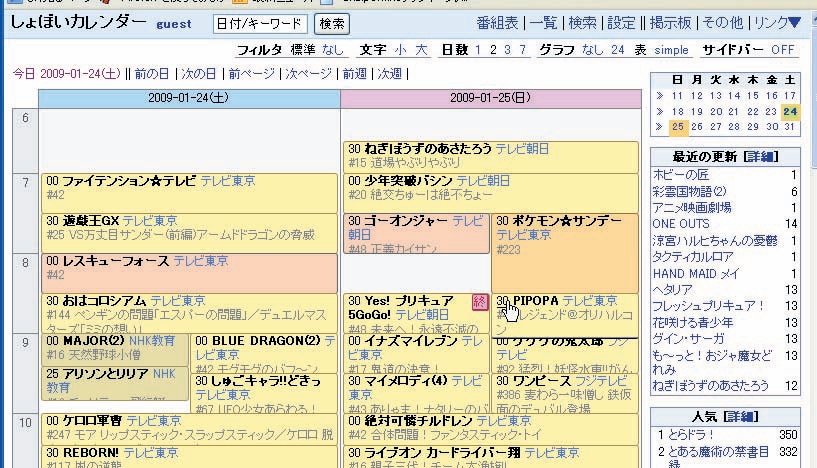This screenshot has width=817, height=468.
Task: Set font size to 小
Action: pos(400,50)
